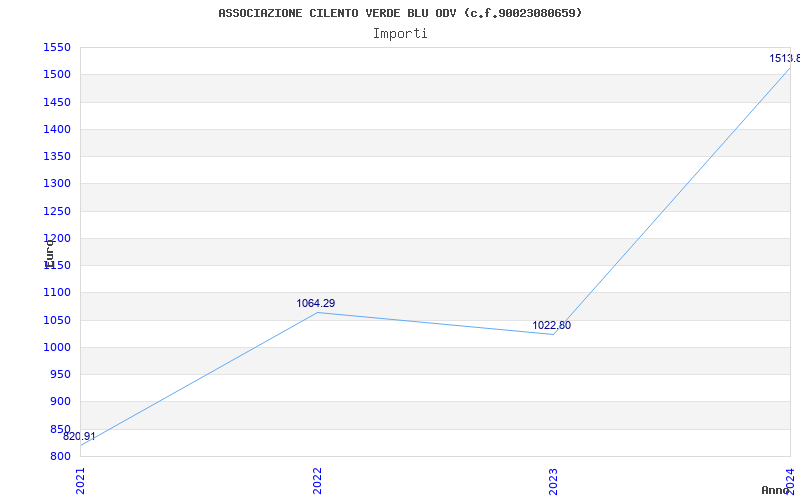The image size is (800, 500).
Task: Click the 2021 x-axis year label
Action: pos(80,481)
